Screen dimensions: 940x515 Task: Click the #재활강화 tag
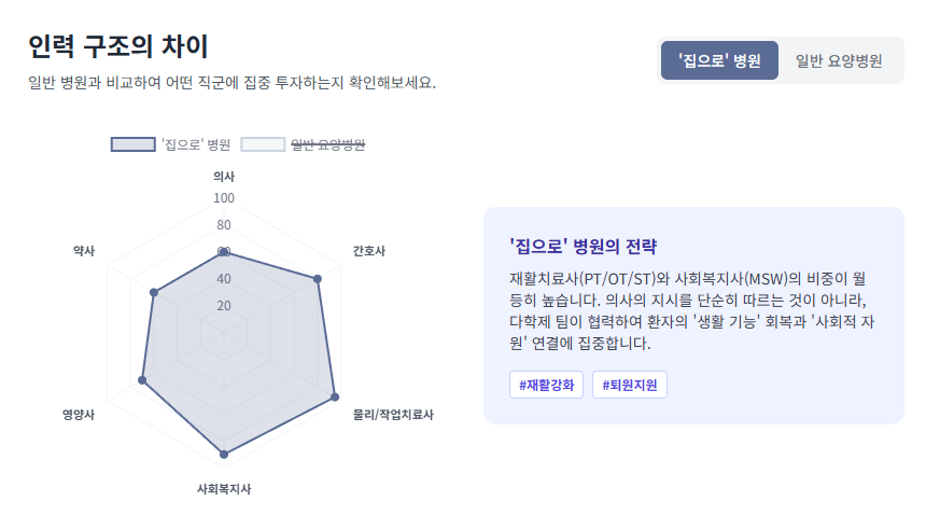(x=546, y=385)
